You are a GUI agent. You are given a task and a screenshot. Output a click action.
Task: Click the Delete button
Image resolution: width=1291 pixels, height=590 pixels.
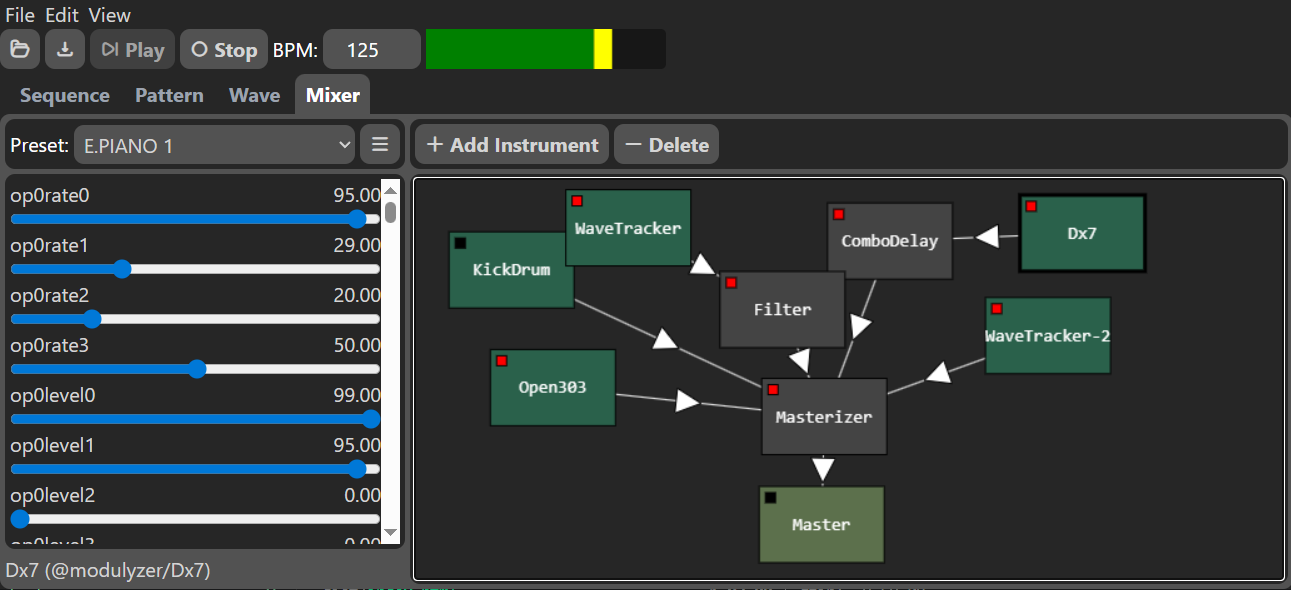click(666, 145)
